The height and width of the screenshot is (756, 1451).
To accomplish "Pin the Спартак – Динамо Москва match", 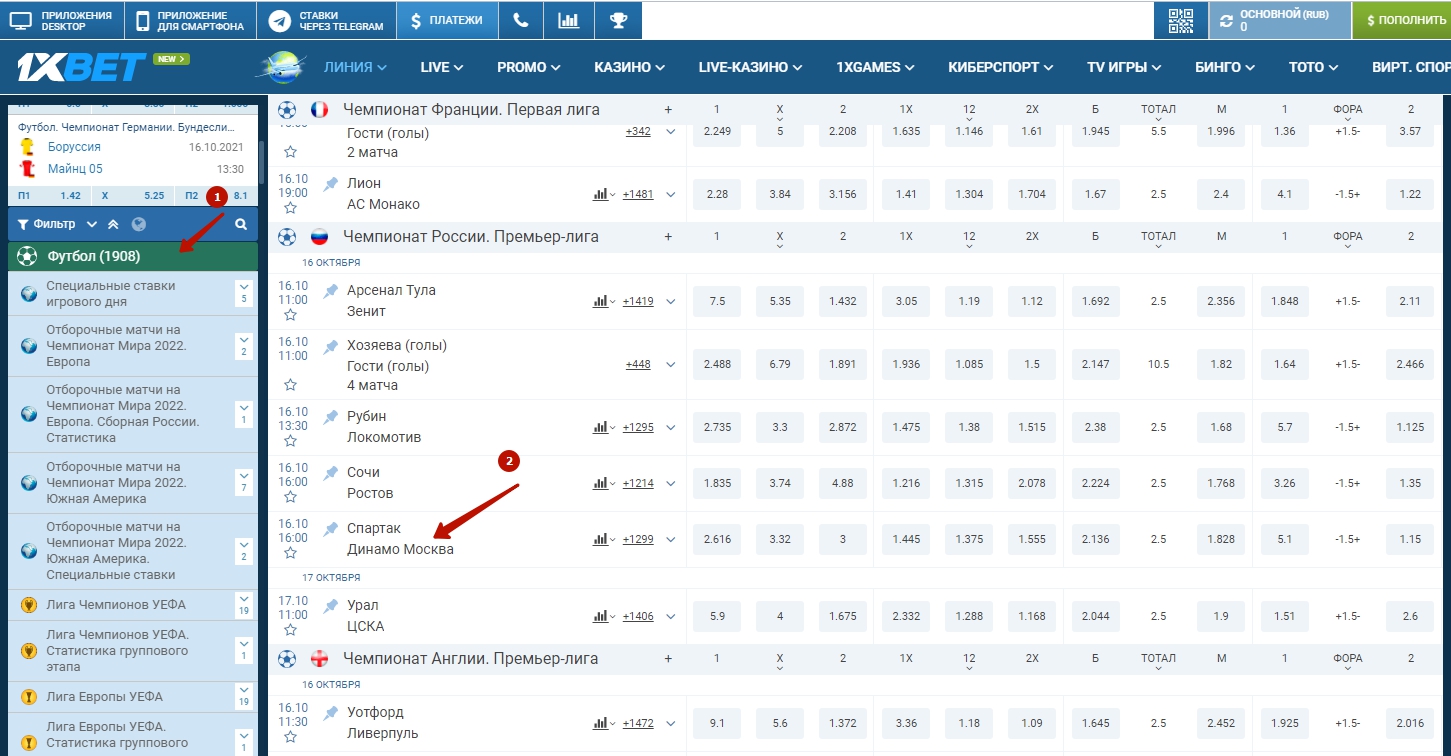I will tap(331, 529).
